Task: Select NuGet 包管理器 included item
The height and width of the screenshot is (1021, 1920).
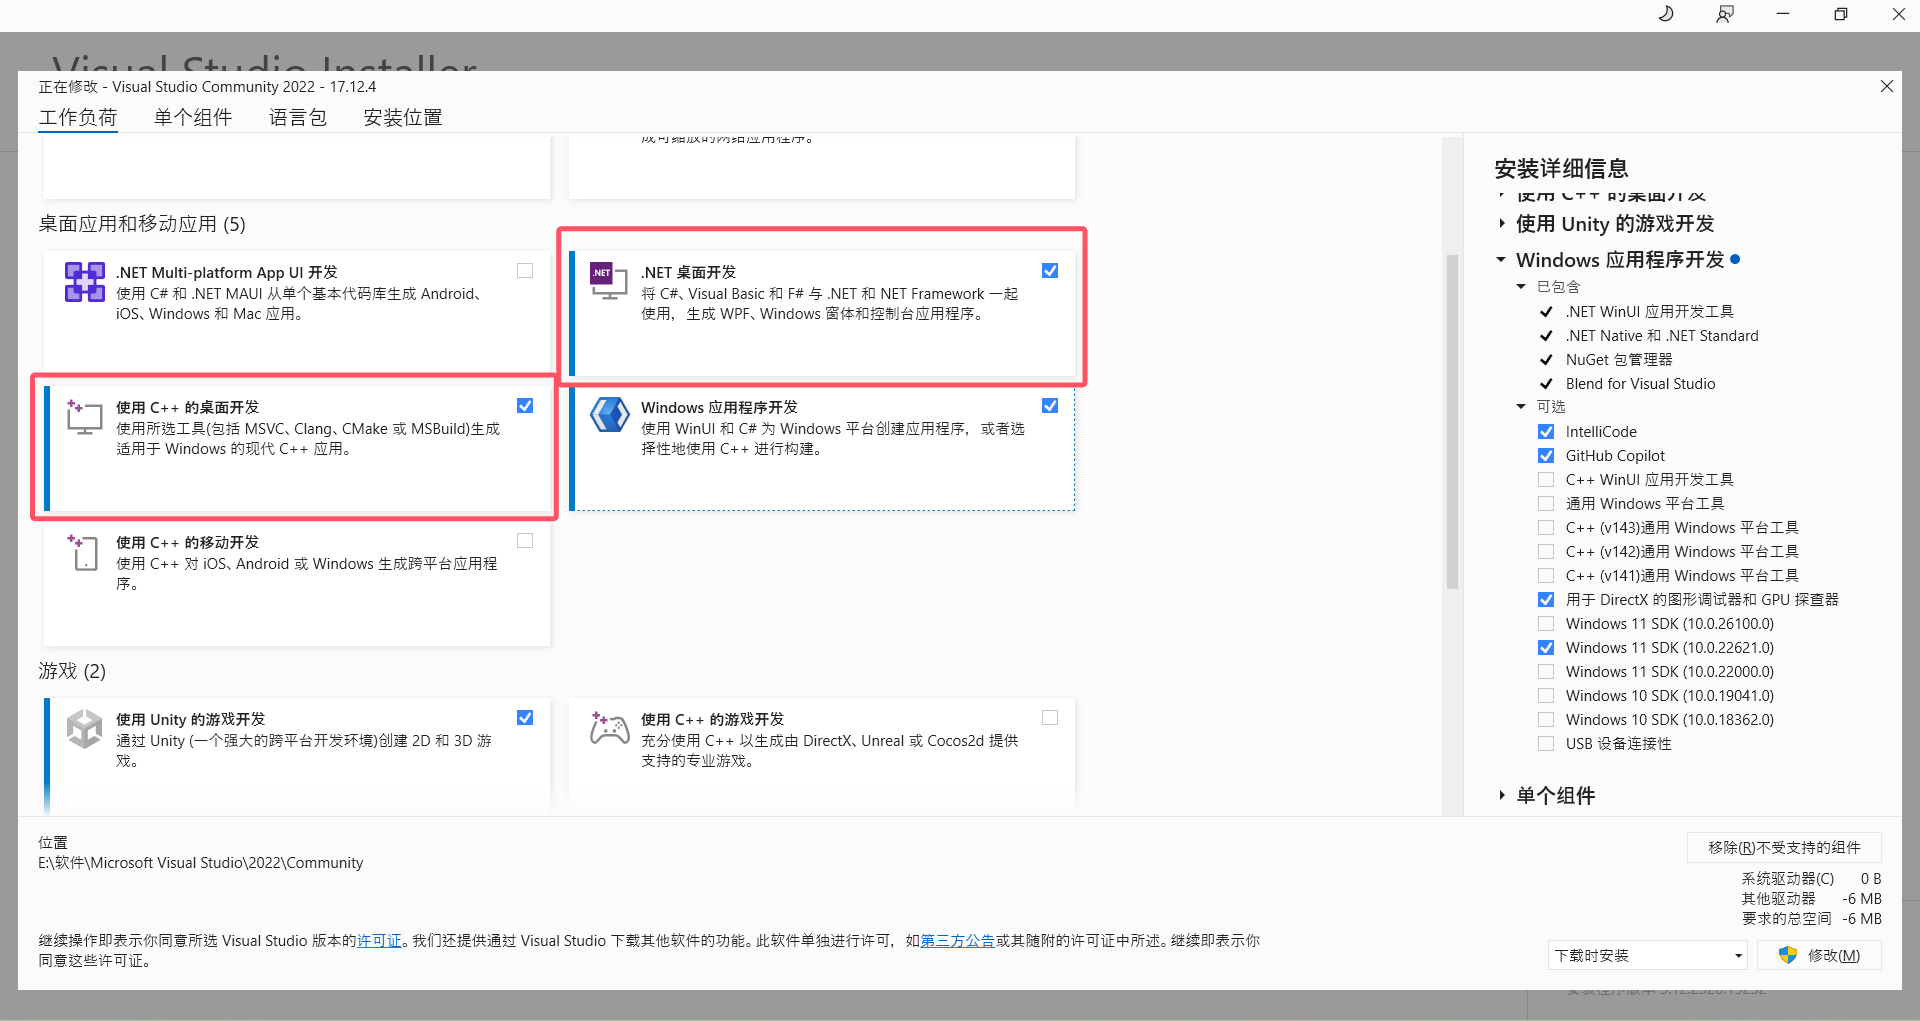Action: tap(1619, 360)
